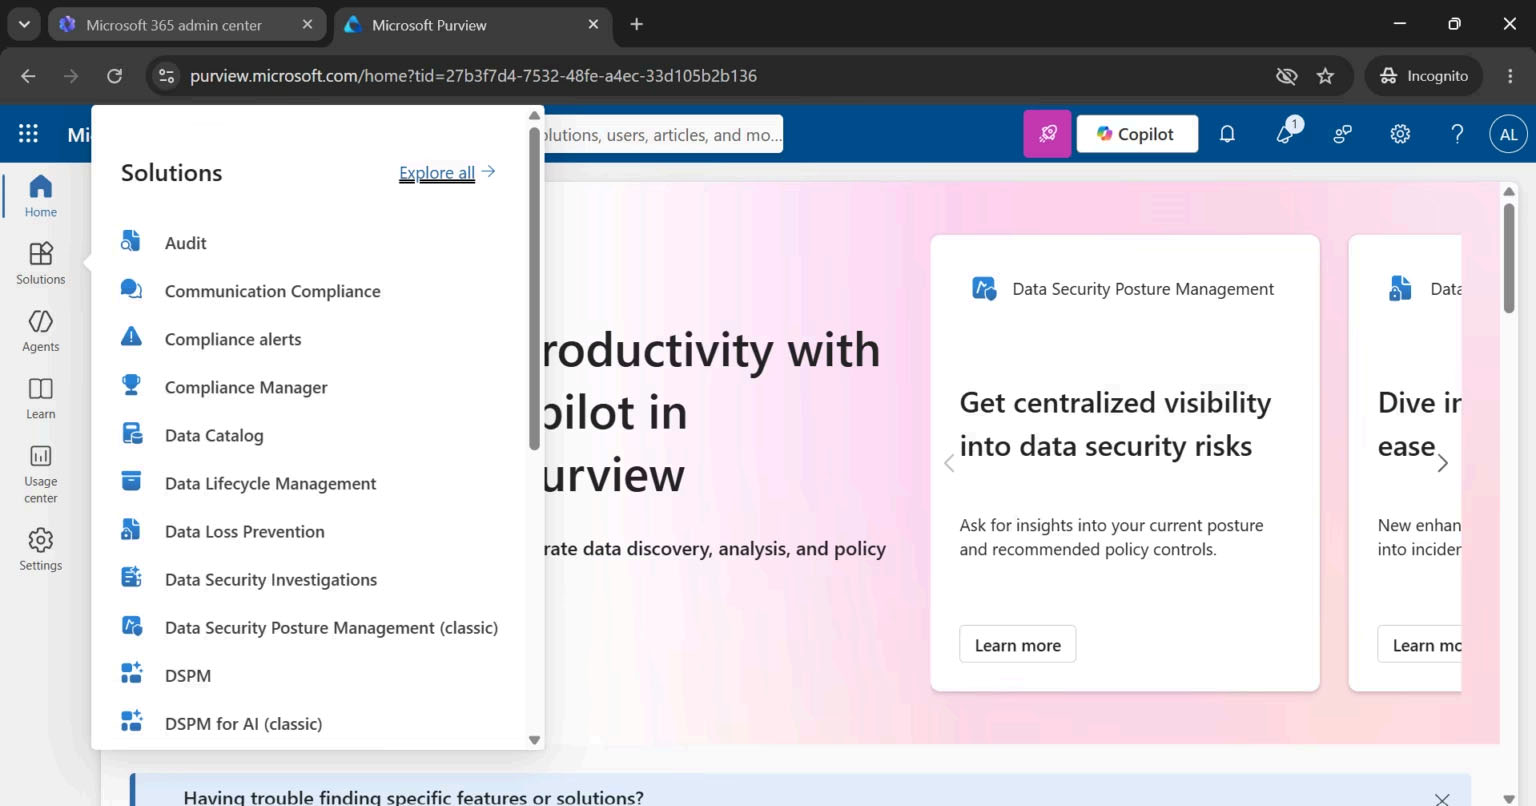The height and width of the screenshot is (806, 1536).
Task: Click the Solutions panel scrollbar thumb
Action: tap(534, 290)
